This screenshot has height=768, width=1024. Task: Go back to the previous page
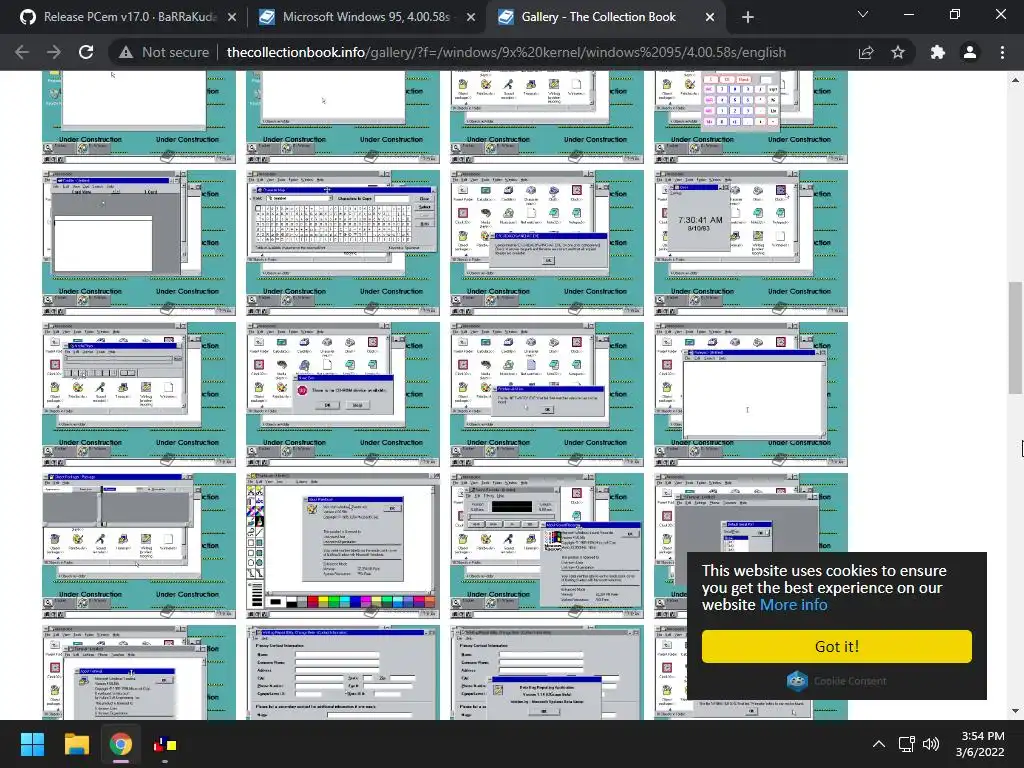pos(22,52)
